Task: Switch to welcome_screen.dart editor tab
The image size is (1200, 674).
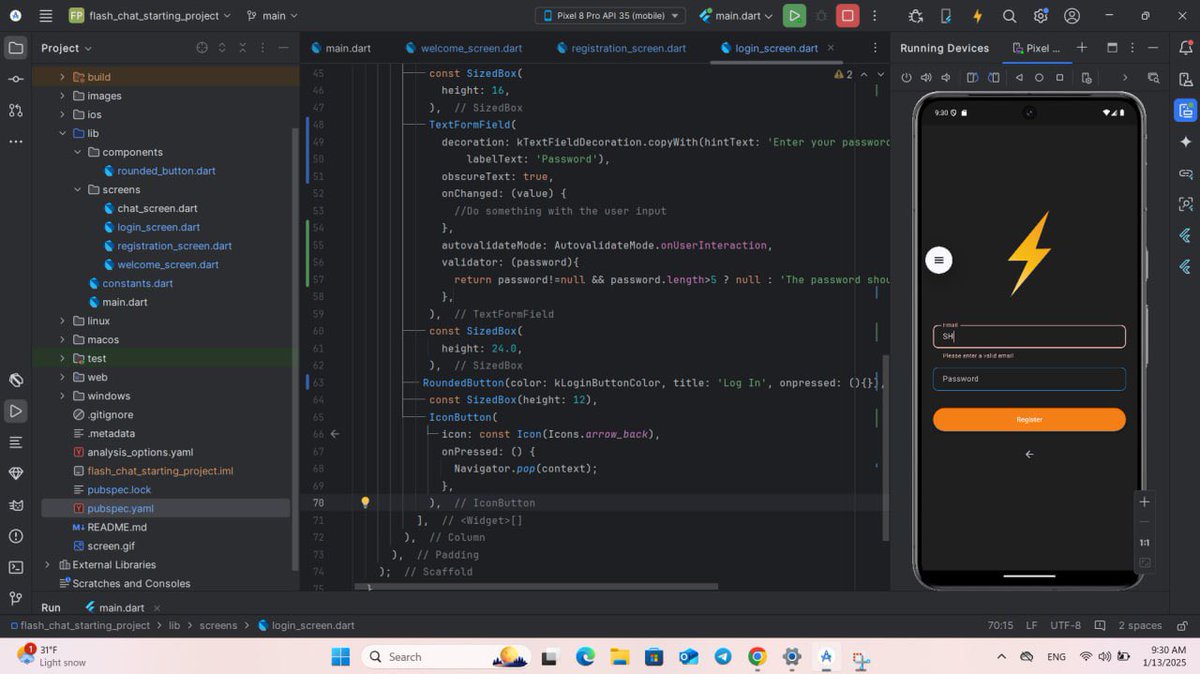Action: [x=464, y=48]
